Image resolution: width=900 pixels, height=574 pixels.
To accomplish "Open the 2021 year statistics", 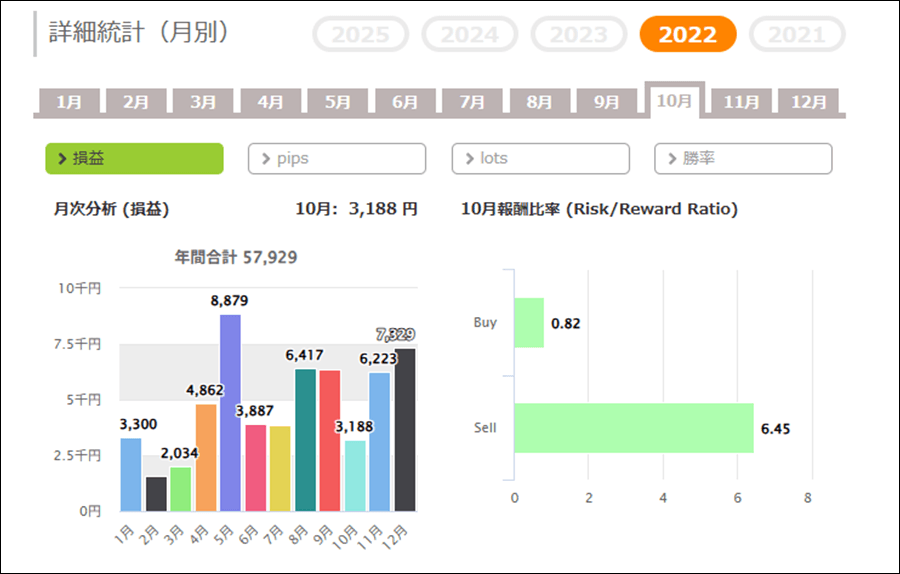I will tap(796, 35).
